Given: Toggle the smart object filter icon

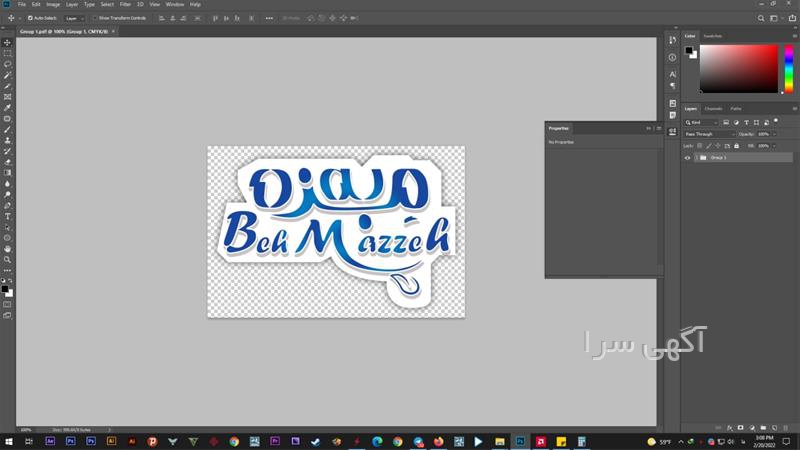Looking at the screenshot, I should (x=767, y=122).
